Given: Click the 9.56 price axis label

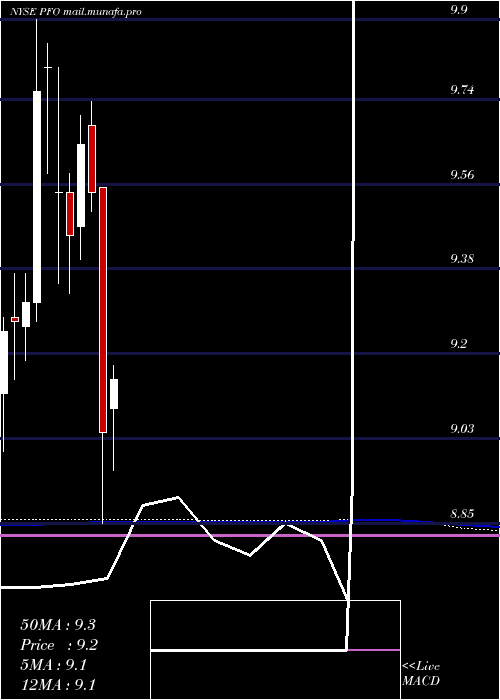Looking at the screenshot, I should pos(462,175).
